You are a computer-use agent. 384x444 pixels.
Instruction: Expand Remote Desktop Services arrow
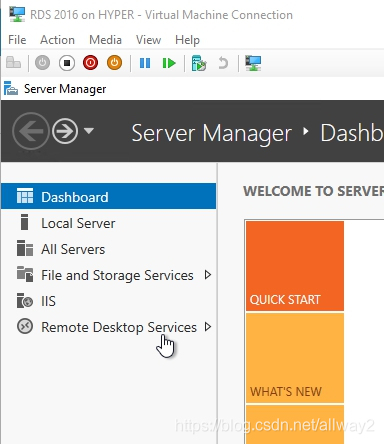point(208,327)
